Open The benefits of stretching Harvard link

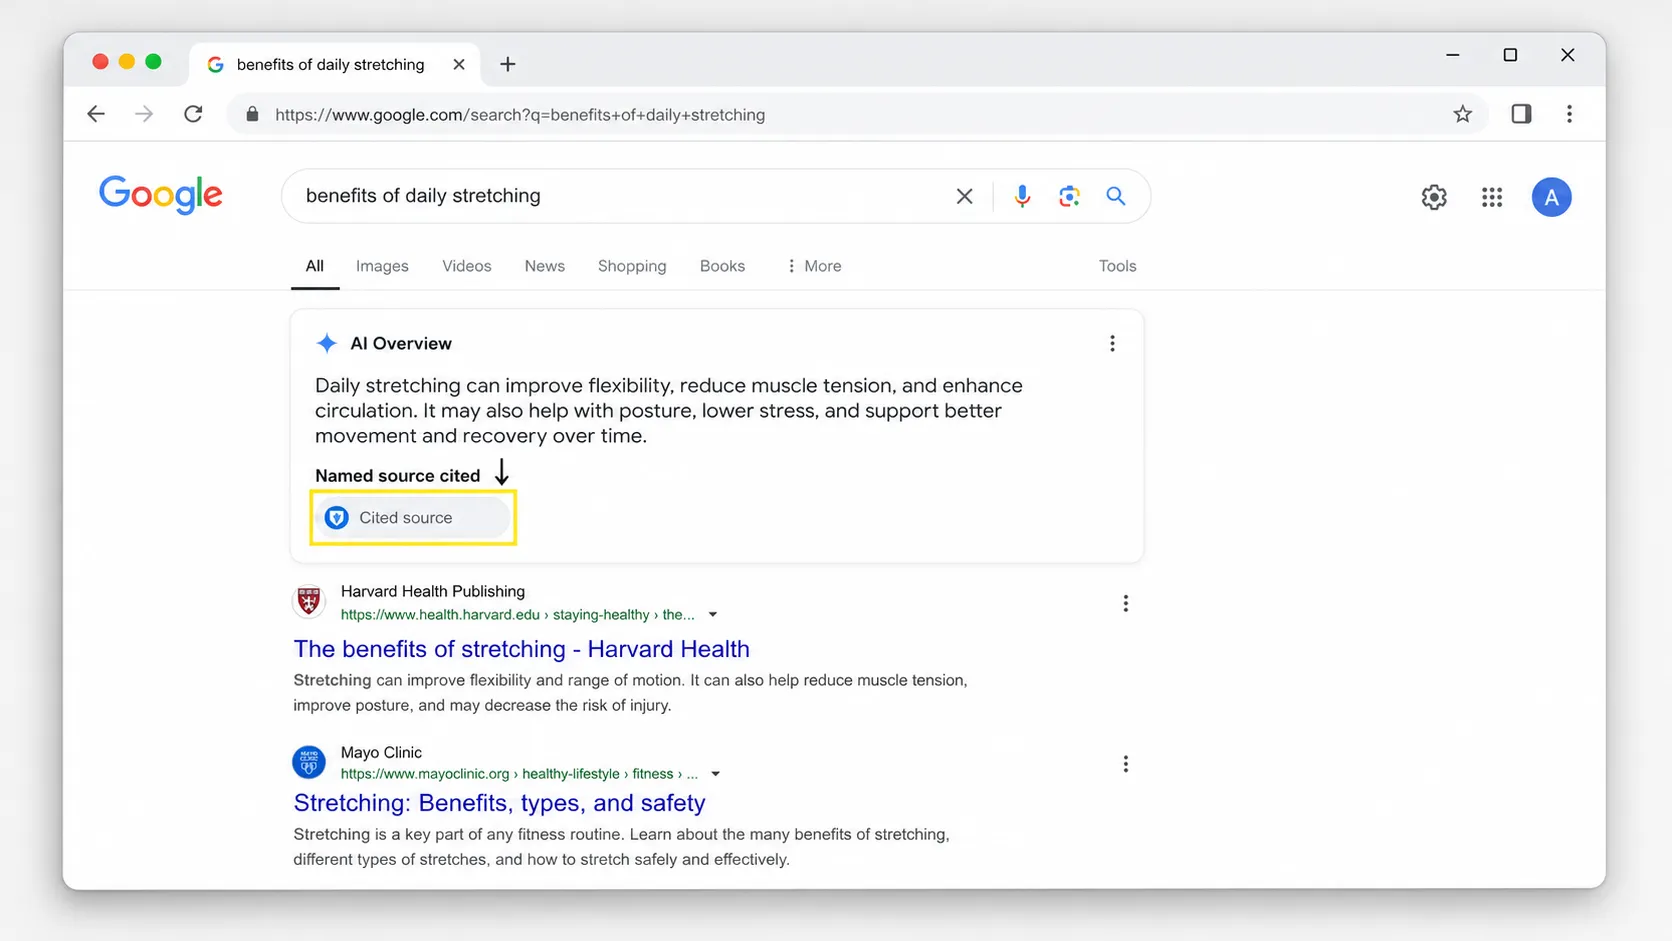click(x=521, y=649)
